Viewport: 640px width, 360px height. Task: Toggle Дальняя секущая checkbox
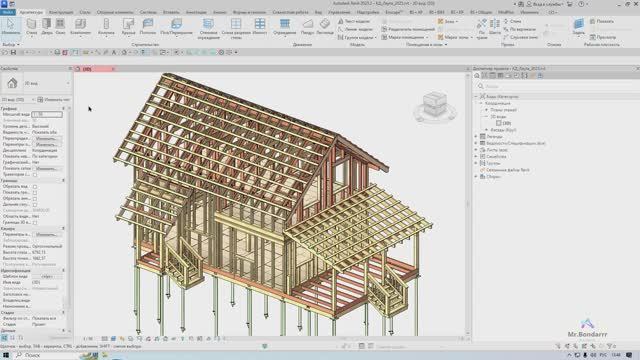click(35, 204)
